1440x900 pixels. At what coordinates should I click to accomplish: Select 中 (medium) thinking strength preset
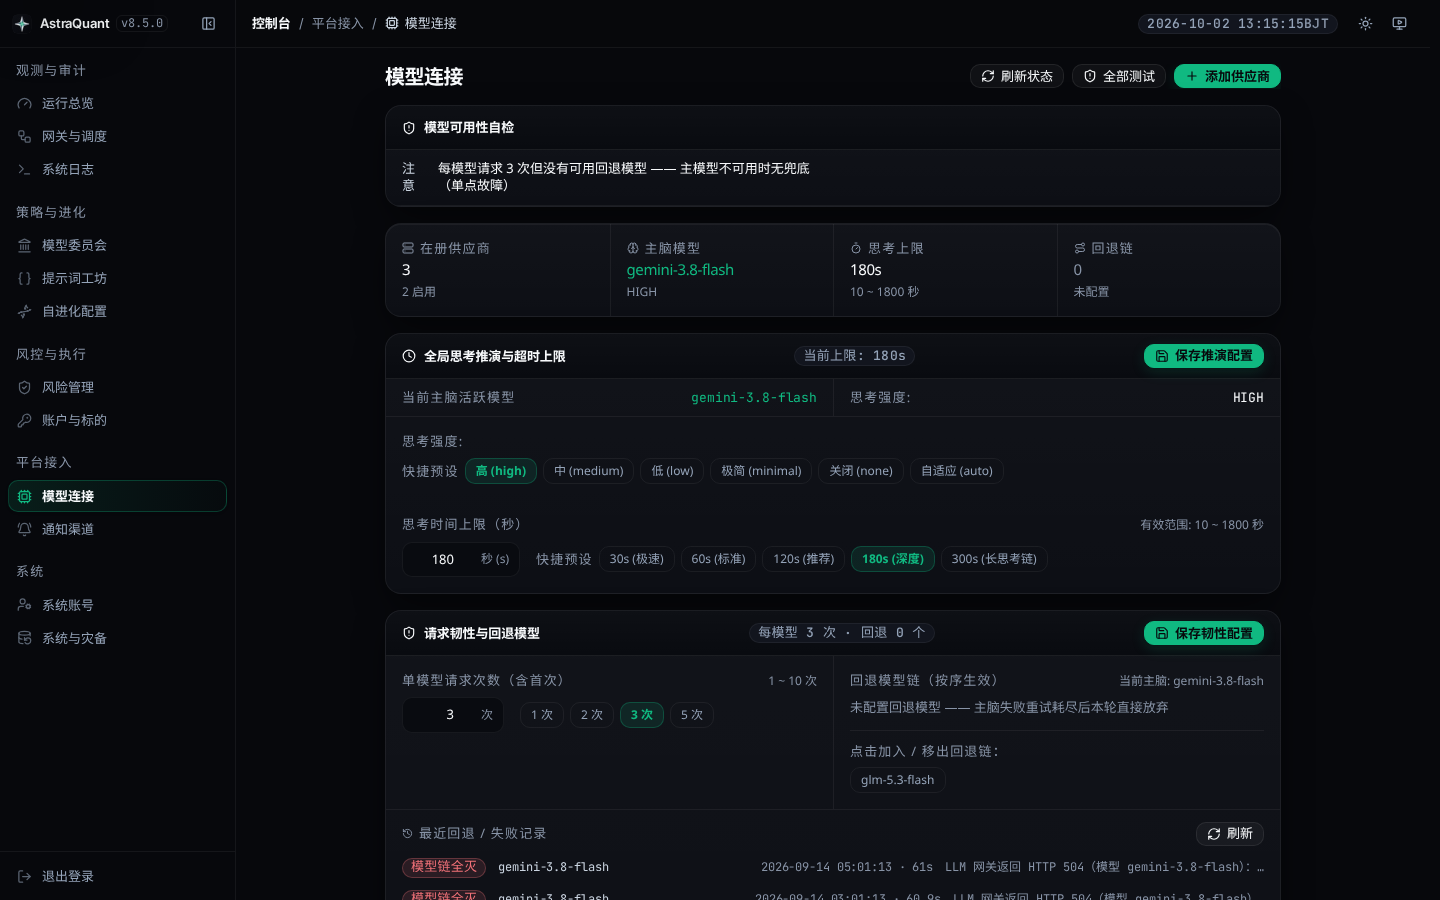588,471
